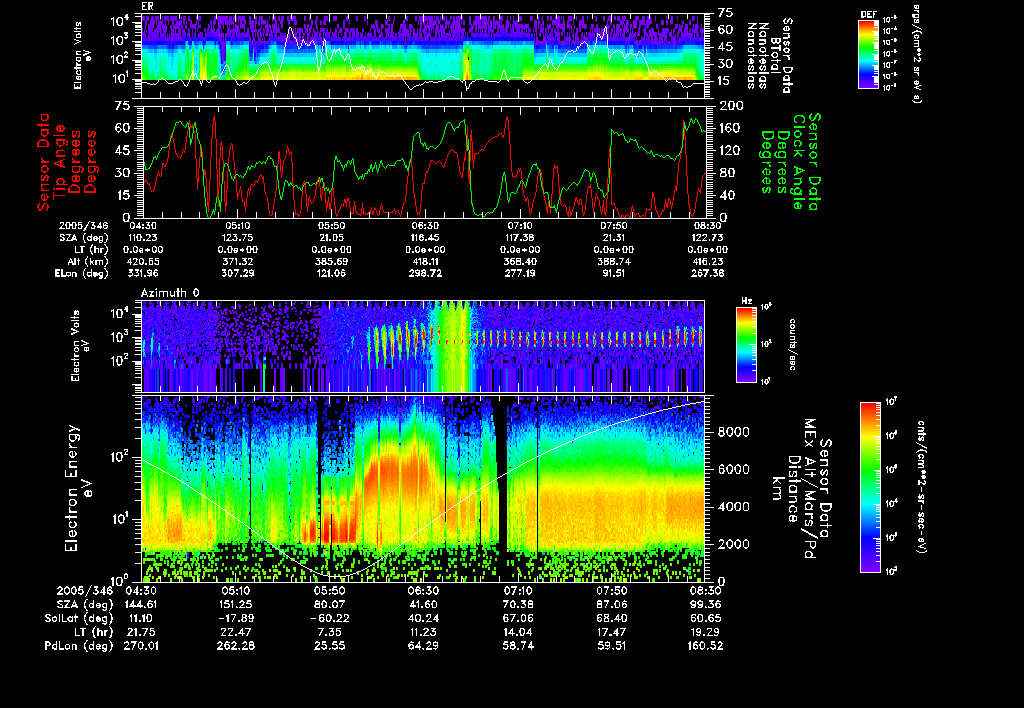
Task: Click the Hz counts/sec color bar
Action: coord(746,344)
